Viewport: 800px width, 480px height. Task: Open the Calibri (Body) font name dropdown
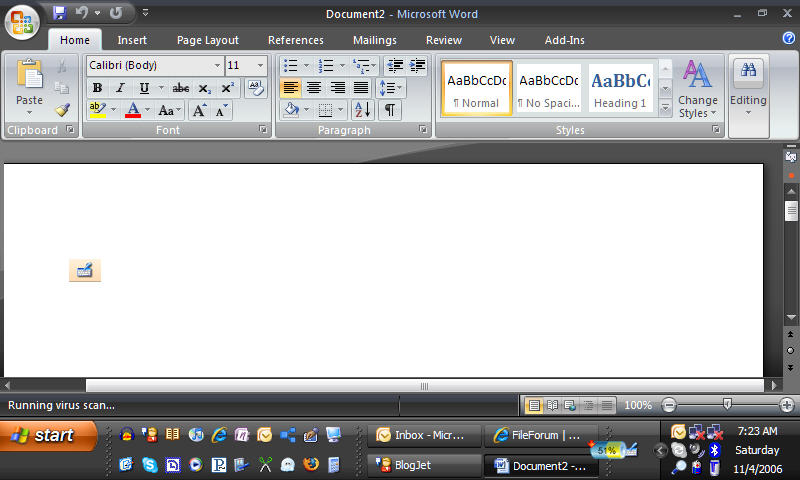217,65
